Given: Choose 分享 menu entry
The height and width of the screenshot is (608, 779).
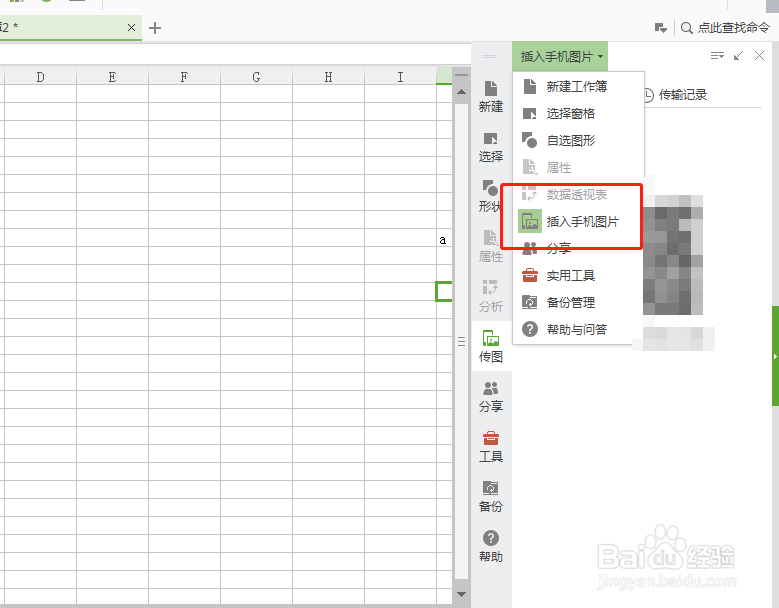Looking at the screenshot, I should click(x=578, y=248).
